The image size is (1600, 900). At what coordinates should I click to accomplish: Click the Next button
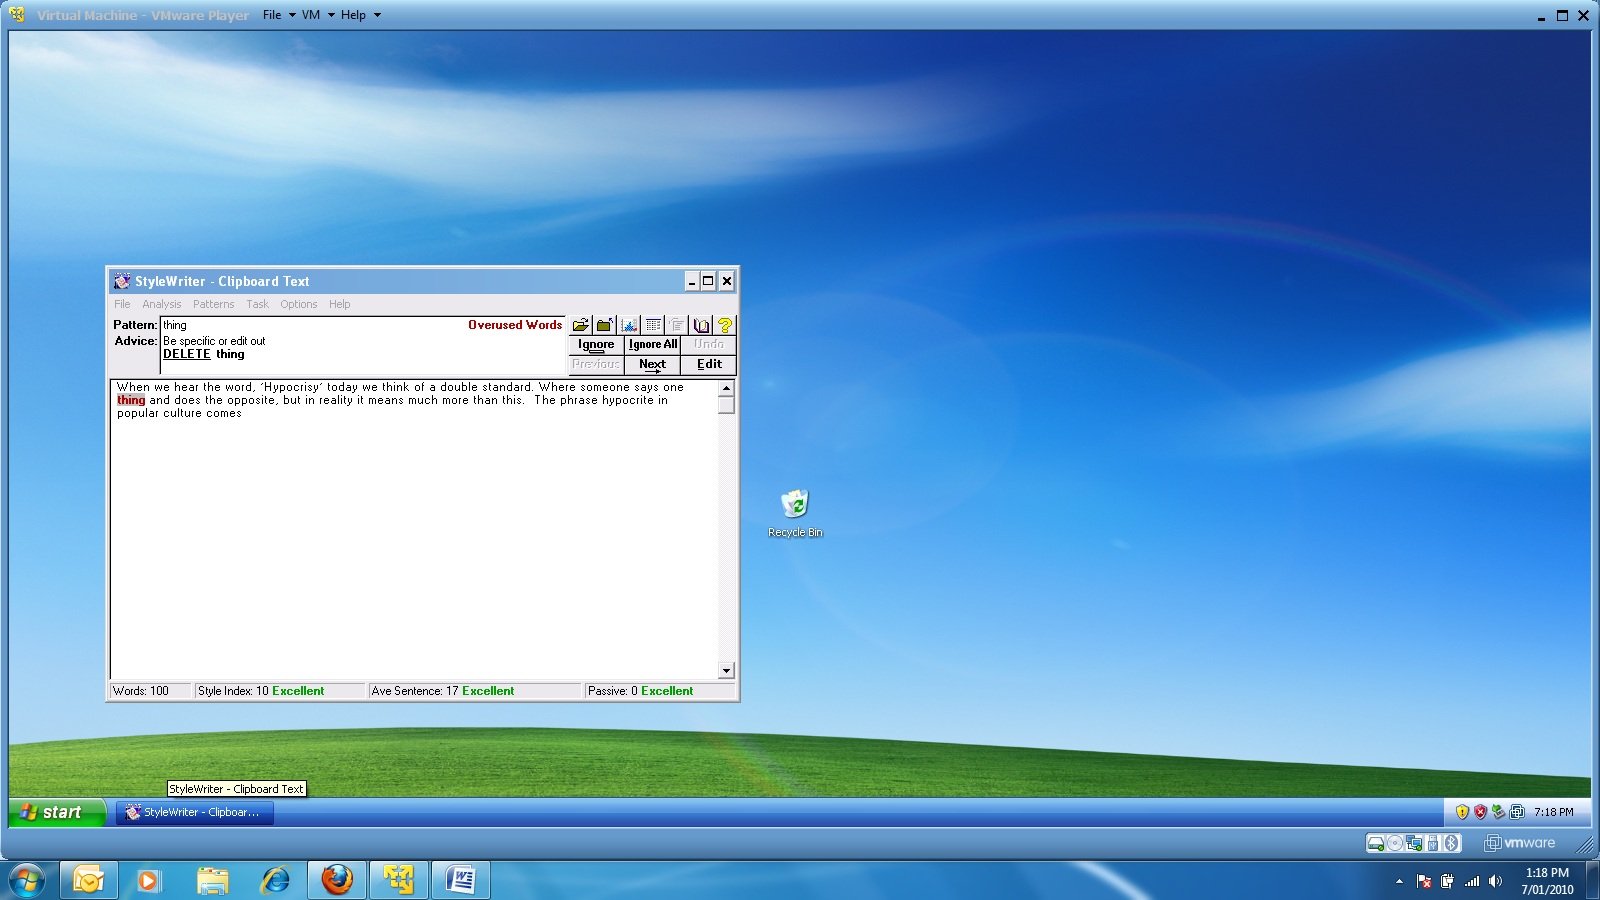pyautogui.click(x=652, y=365)
